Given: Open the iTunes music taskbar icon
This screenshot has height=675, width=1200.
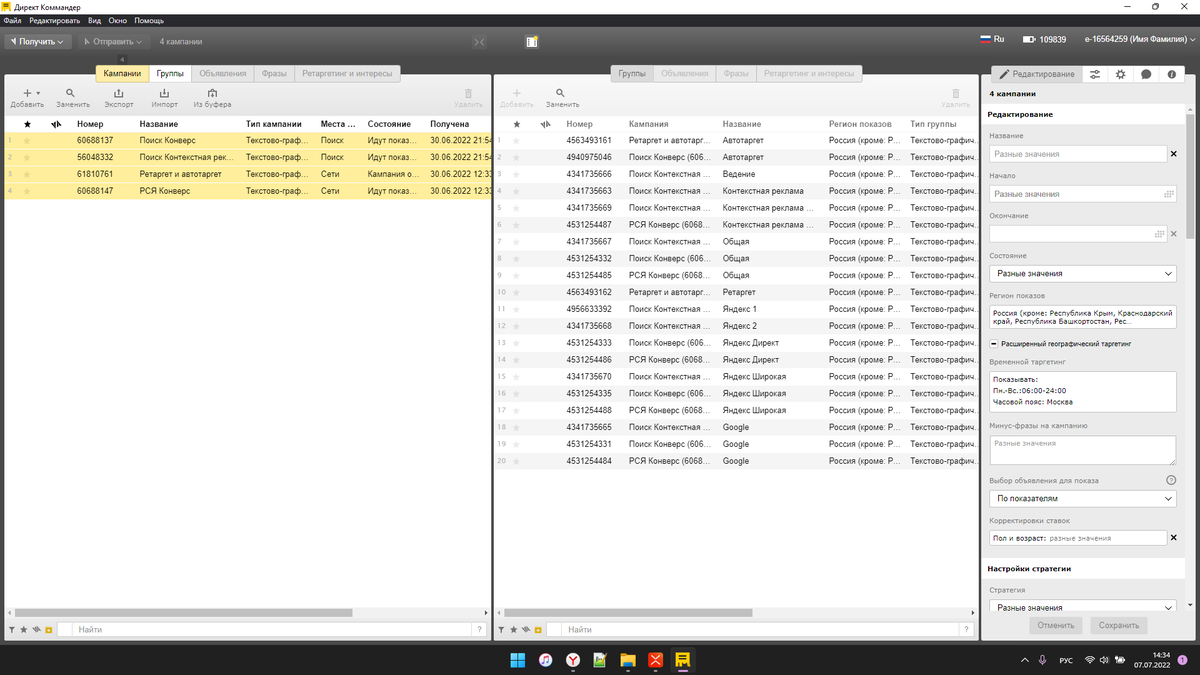Looking at the screenshot, I should click(x=546, y=660).
